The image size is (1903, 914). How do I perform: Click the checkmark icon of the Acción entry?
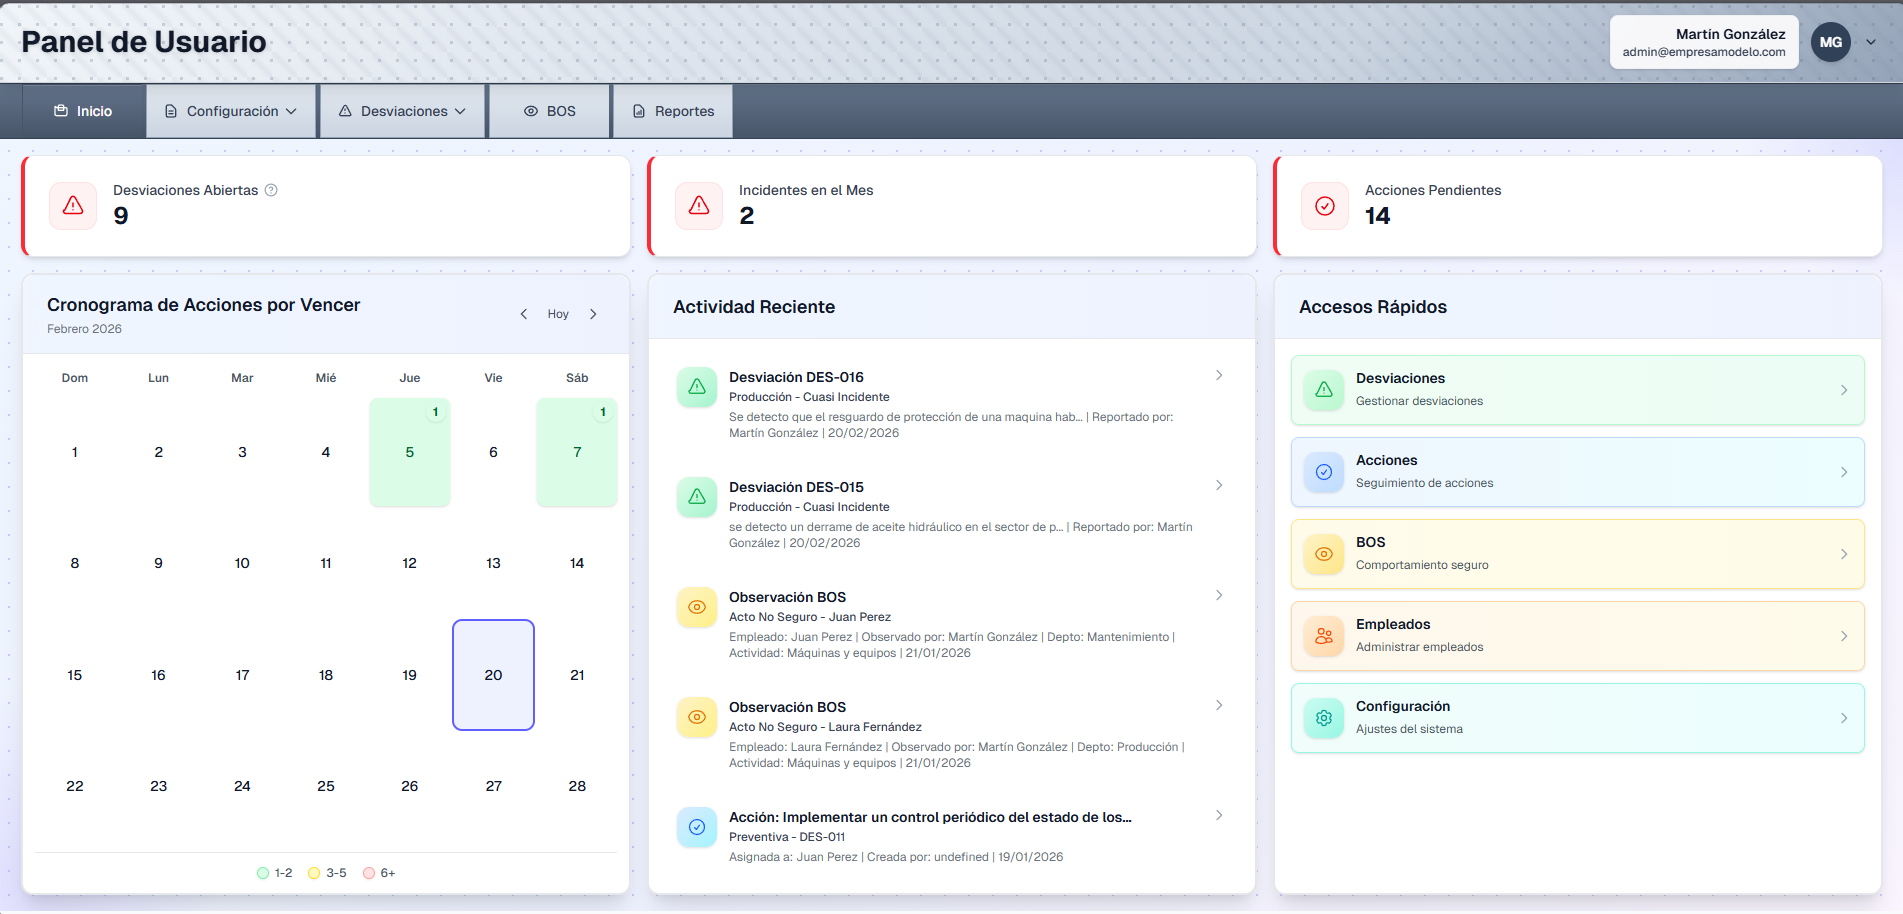coord(697,827)
